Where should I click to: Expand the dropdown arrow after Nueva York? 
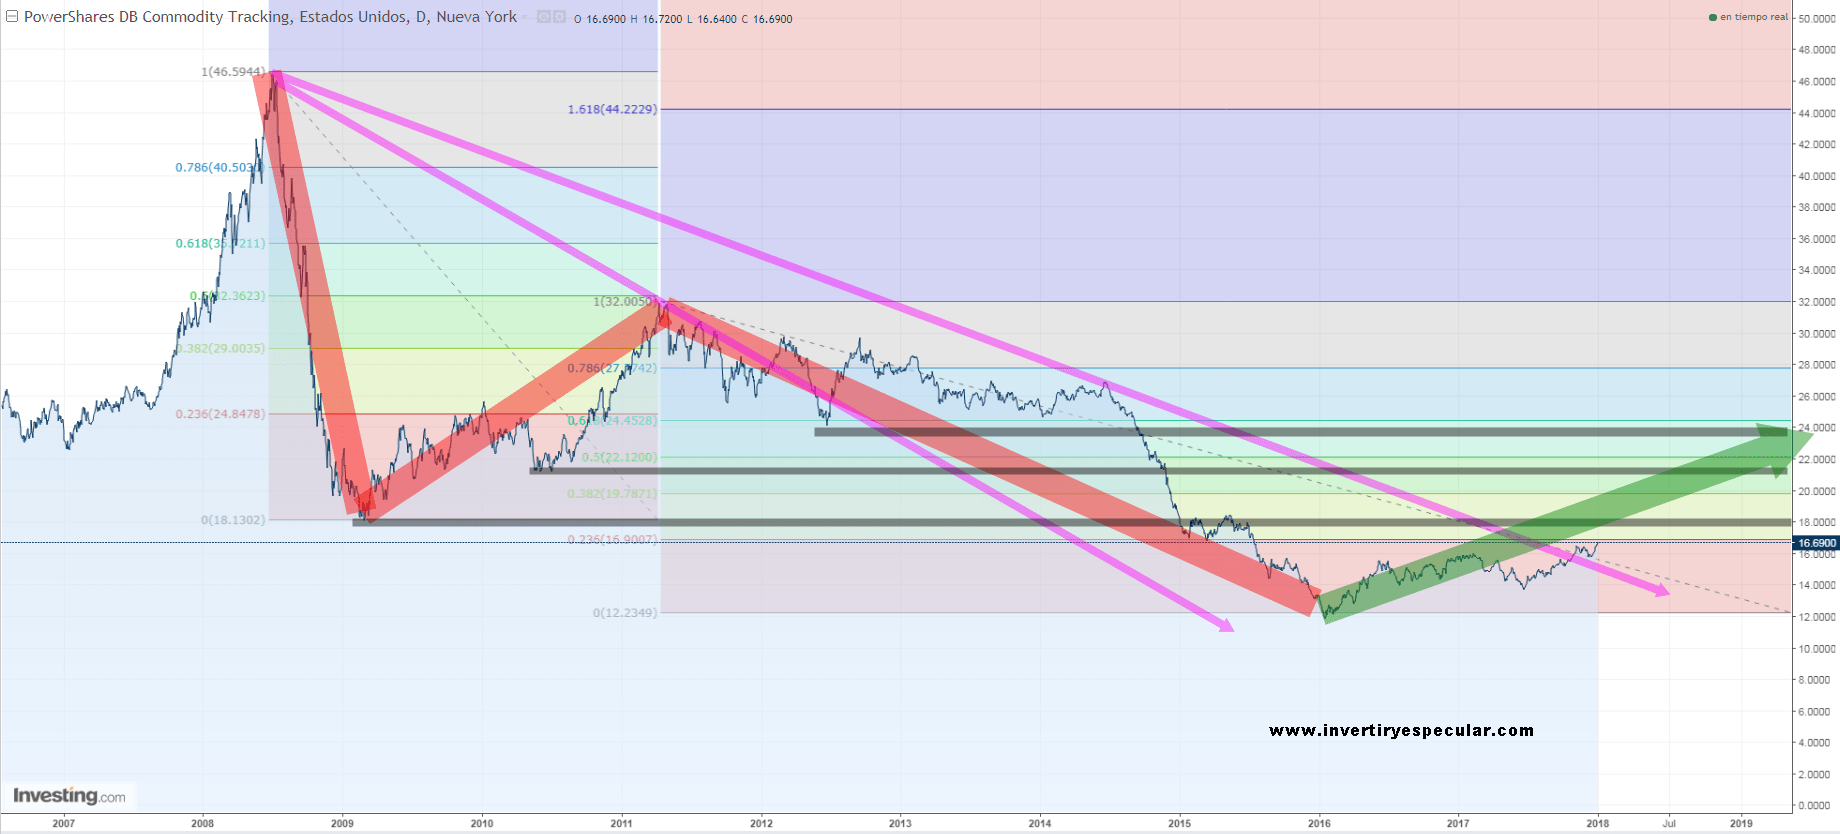tap(526, 17)
